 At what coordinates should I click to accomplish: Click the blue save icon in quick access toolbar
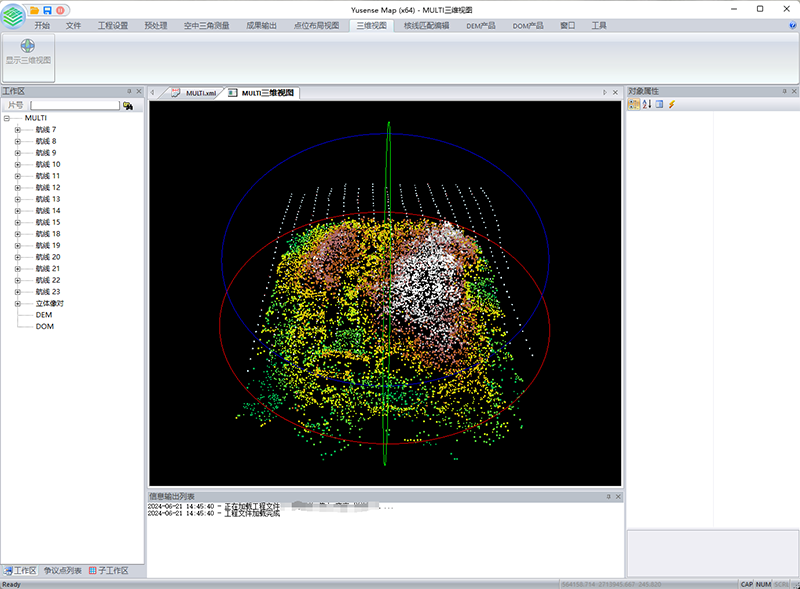47,9
